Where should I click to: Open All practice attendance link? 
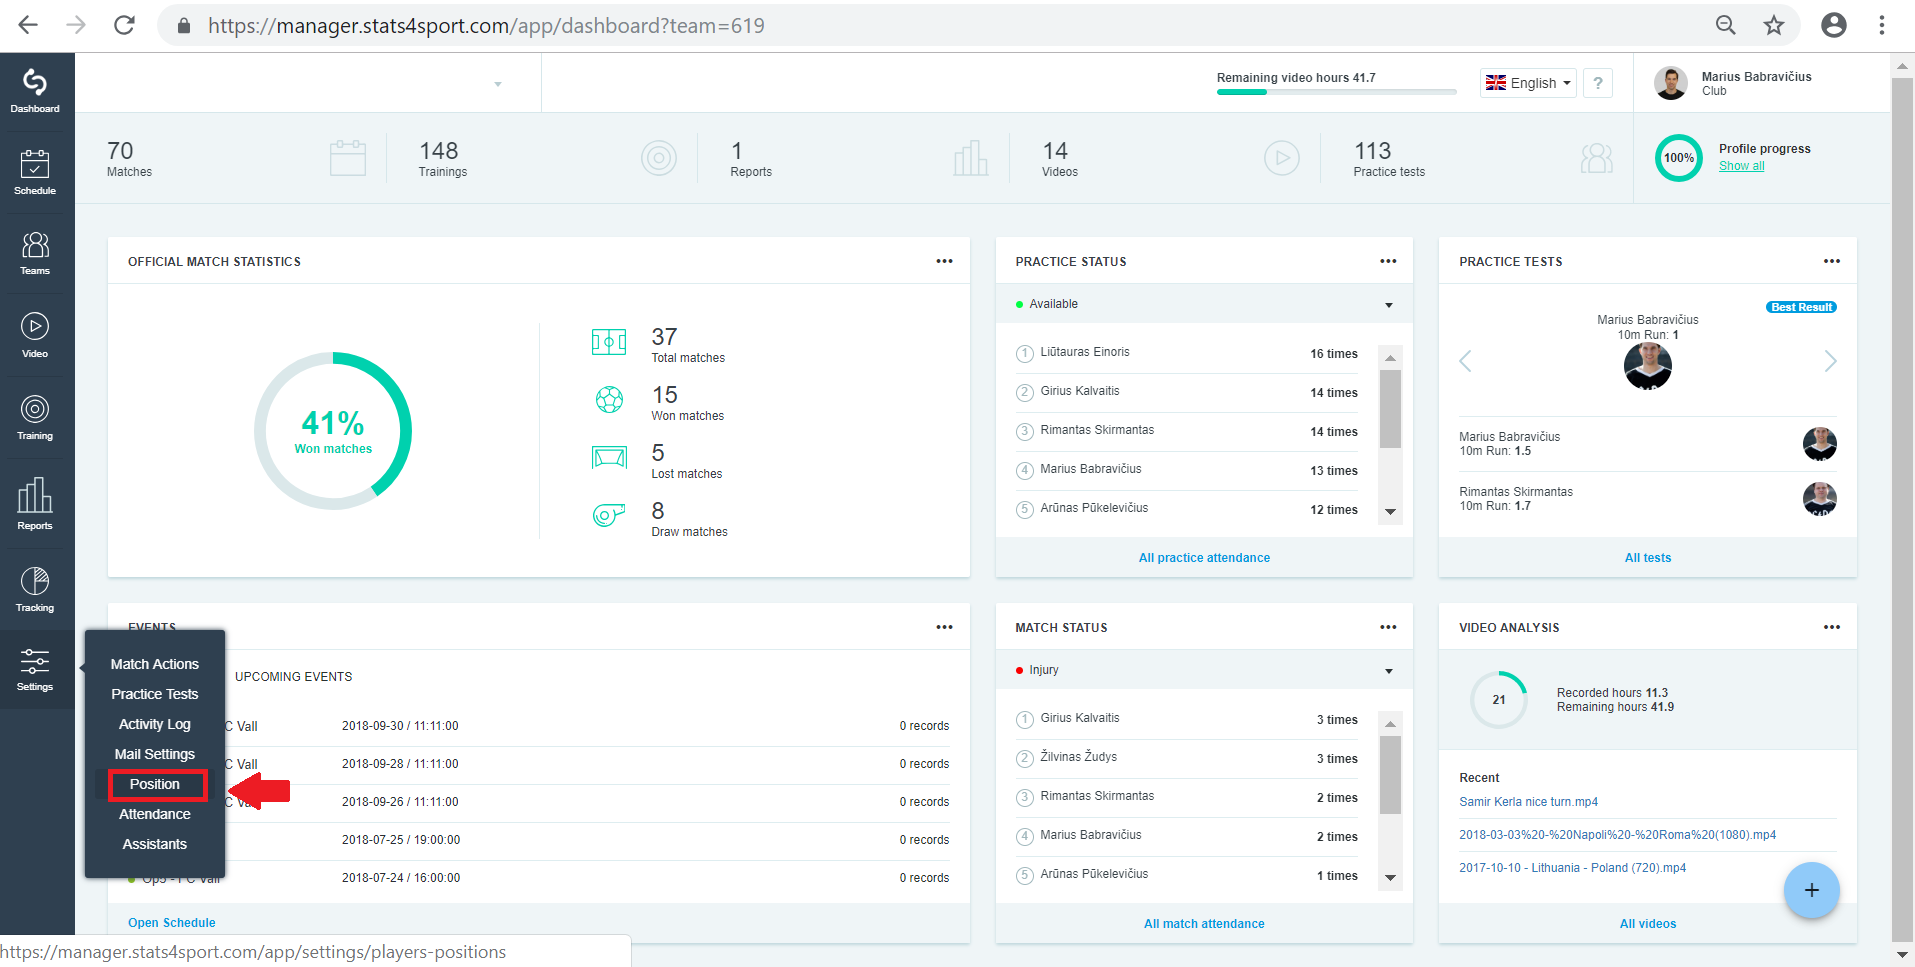click(1204, 558)
